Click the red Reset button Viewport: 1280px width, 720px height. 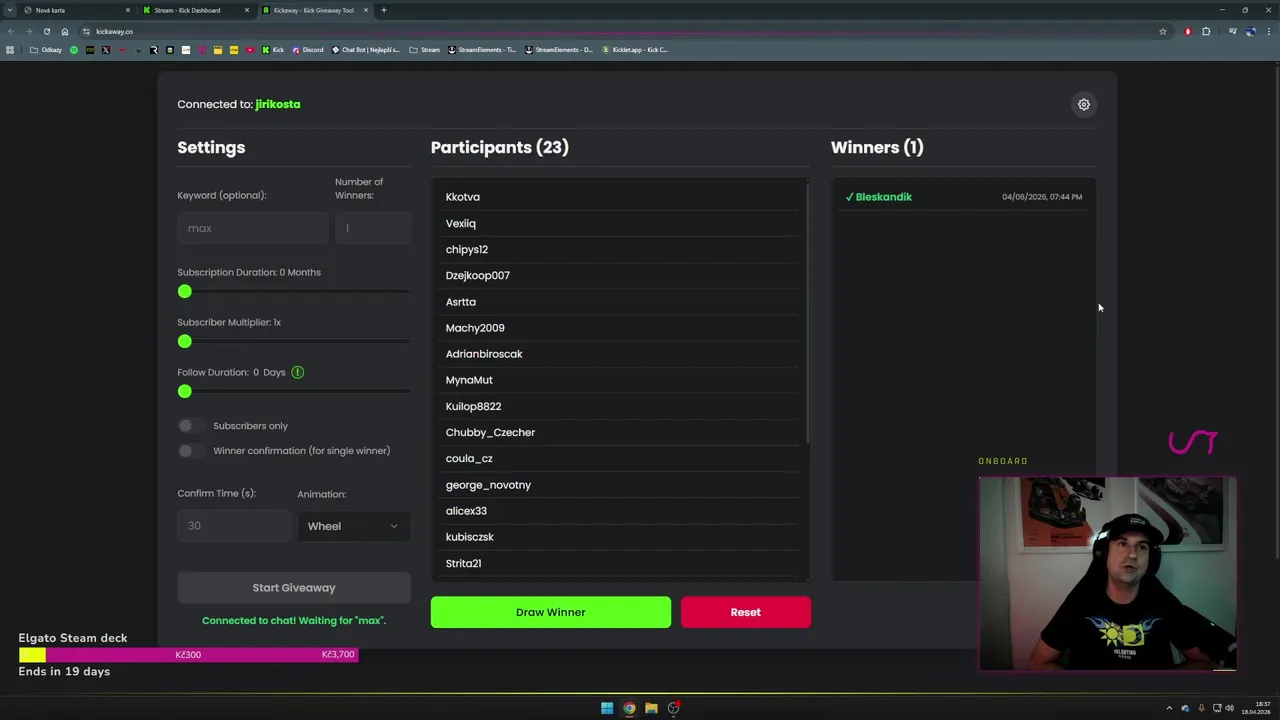pyautogui.click(x=746, y=612)
